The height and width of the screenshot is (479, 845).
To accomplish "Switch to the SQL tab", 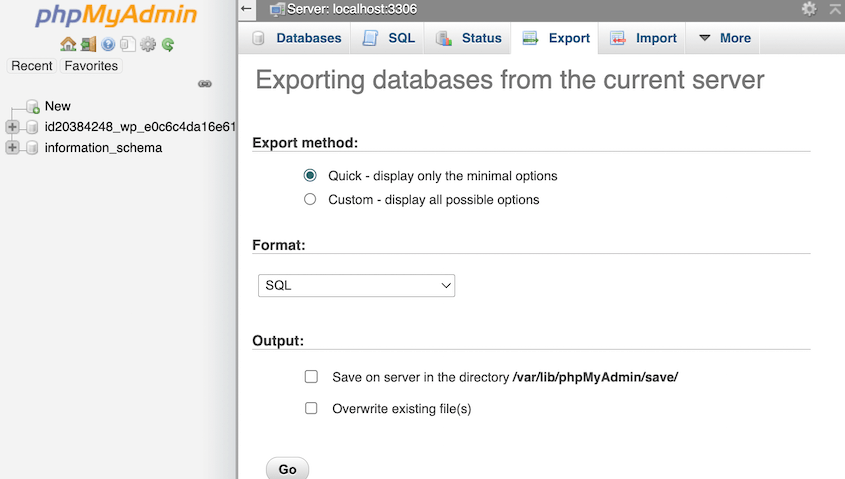I will click(388, 38).
